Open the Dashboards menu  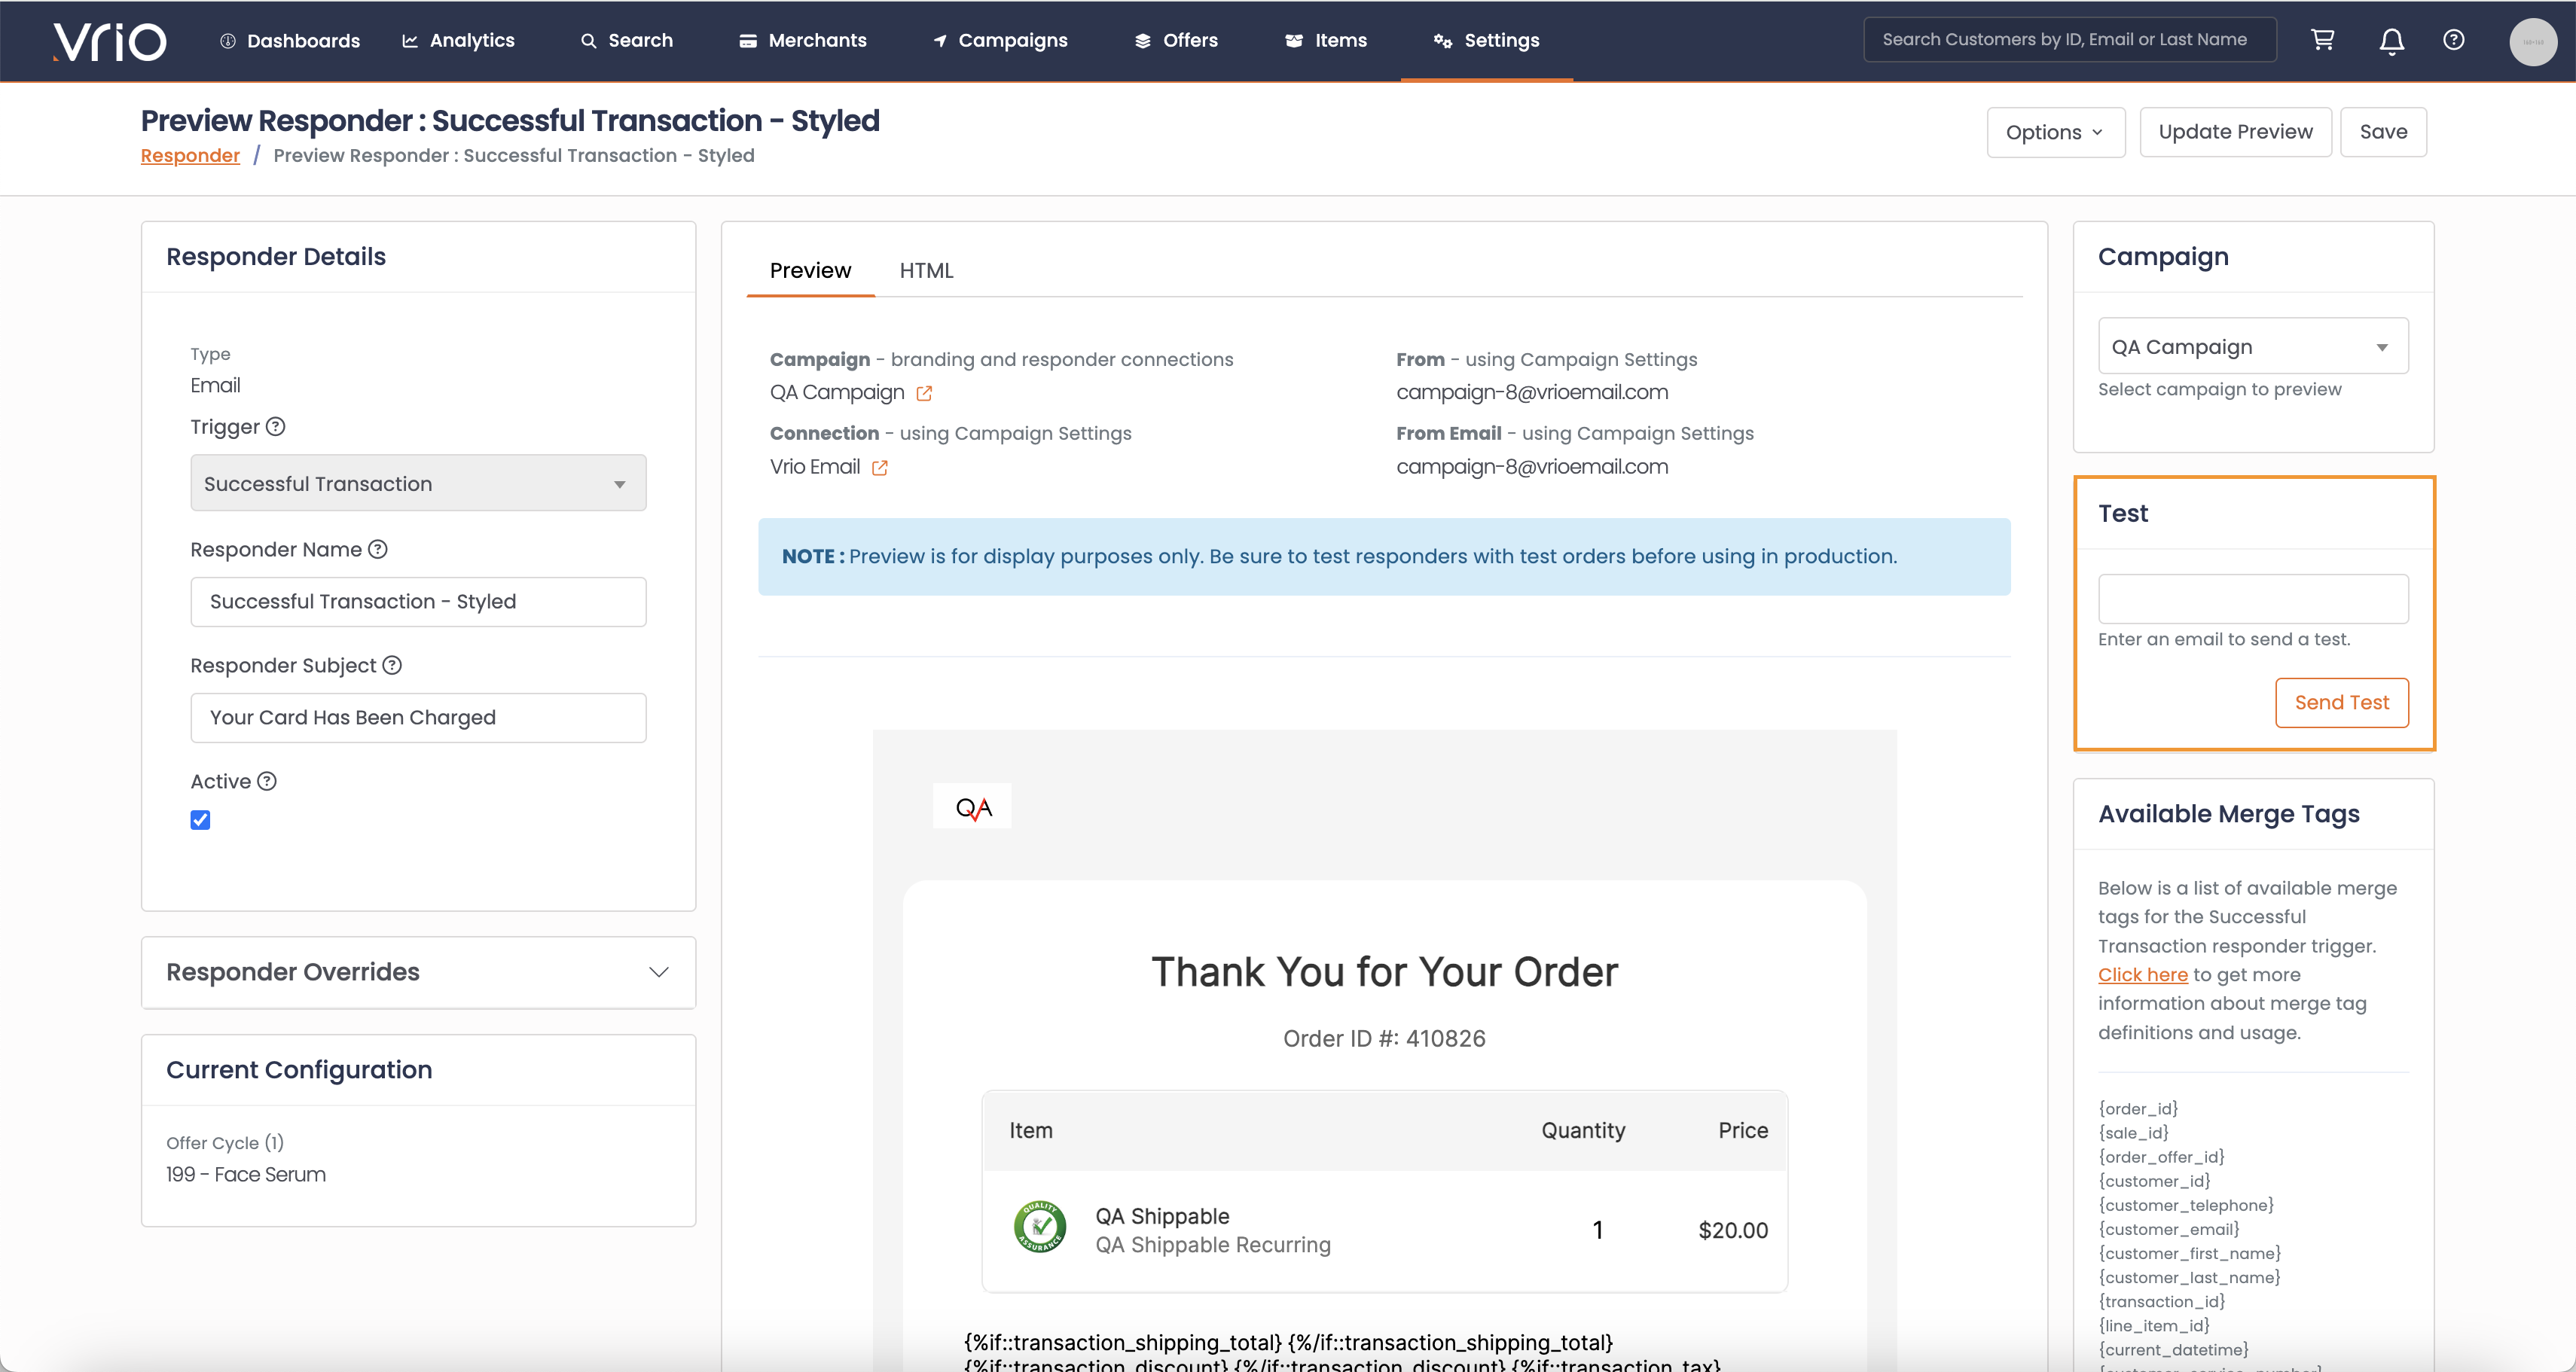(290, 41)
